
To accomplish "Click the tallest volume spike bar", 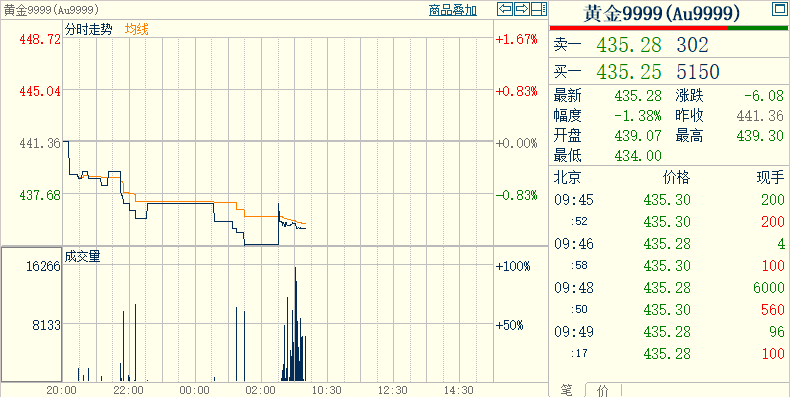I will coord(295,323).
